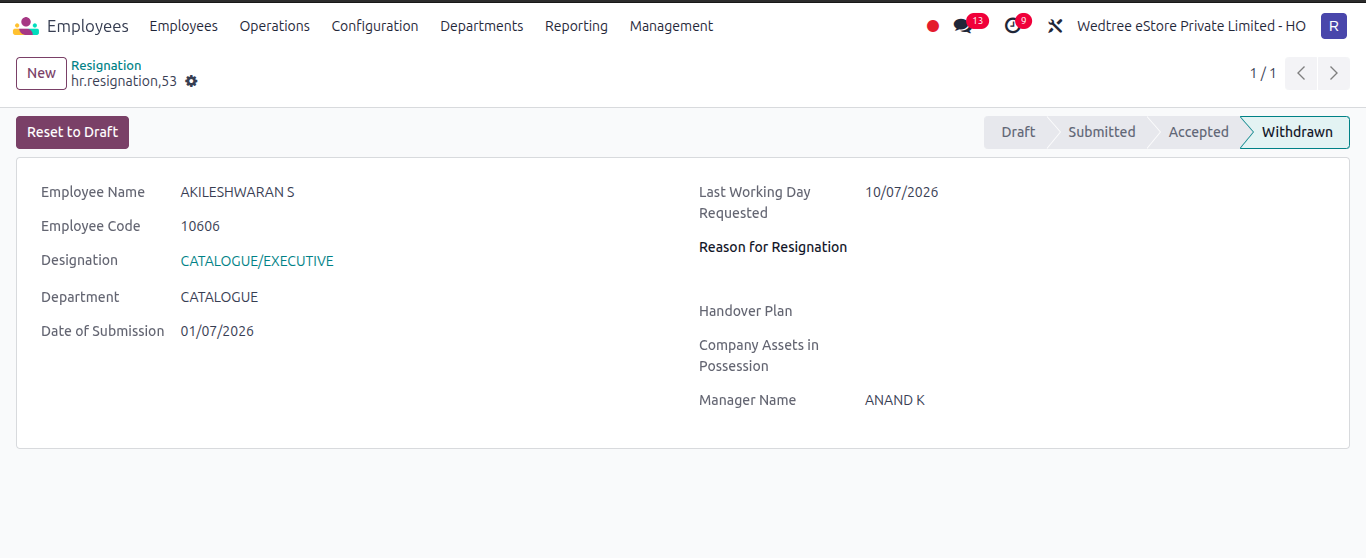1366x558 pixels.
Task: Go to the next record arrow
Action: 1334,73
